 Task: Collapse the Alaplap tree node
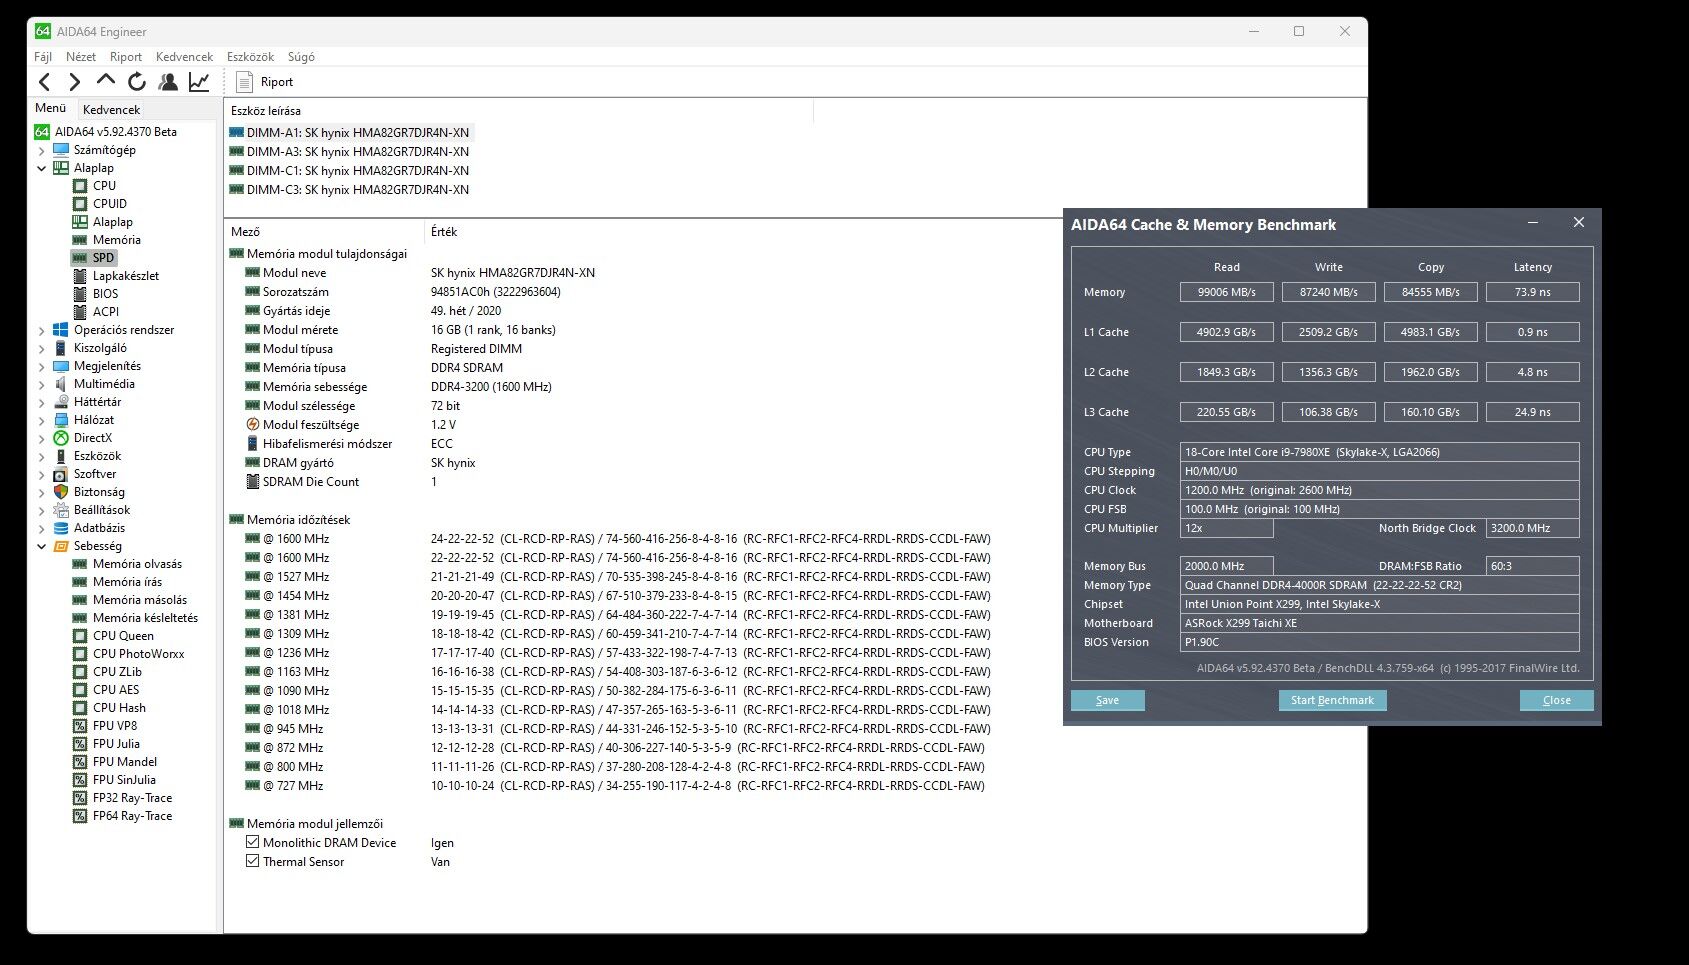coord(42,169)
